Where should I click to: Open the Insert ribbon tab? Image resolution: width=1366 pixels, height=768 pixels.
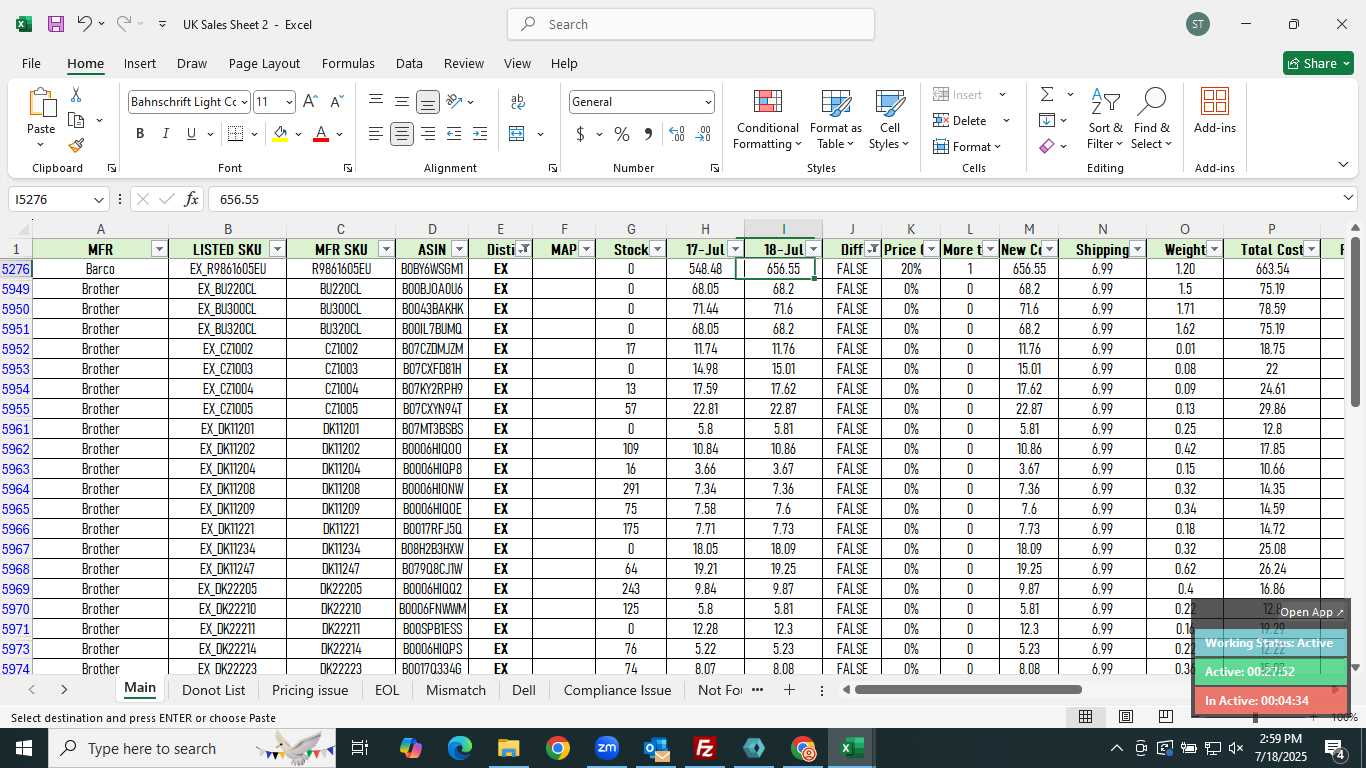[140, 63]
